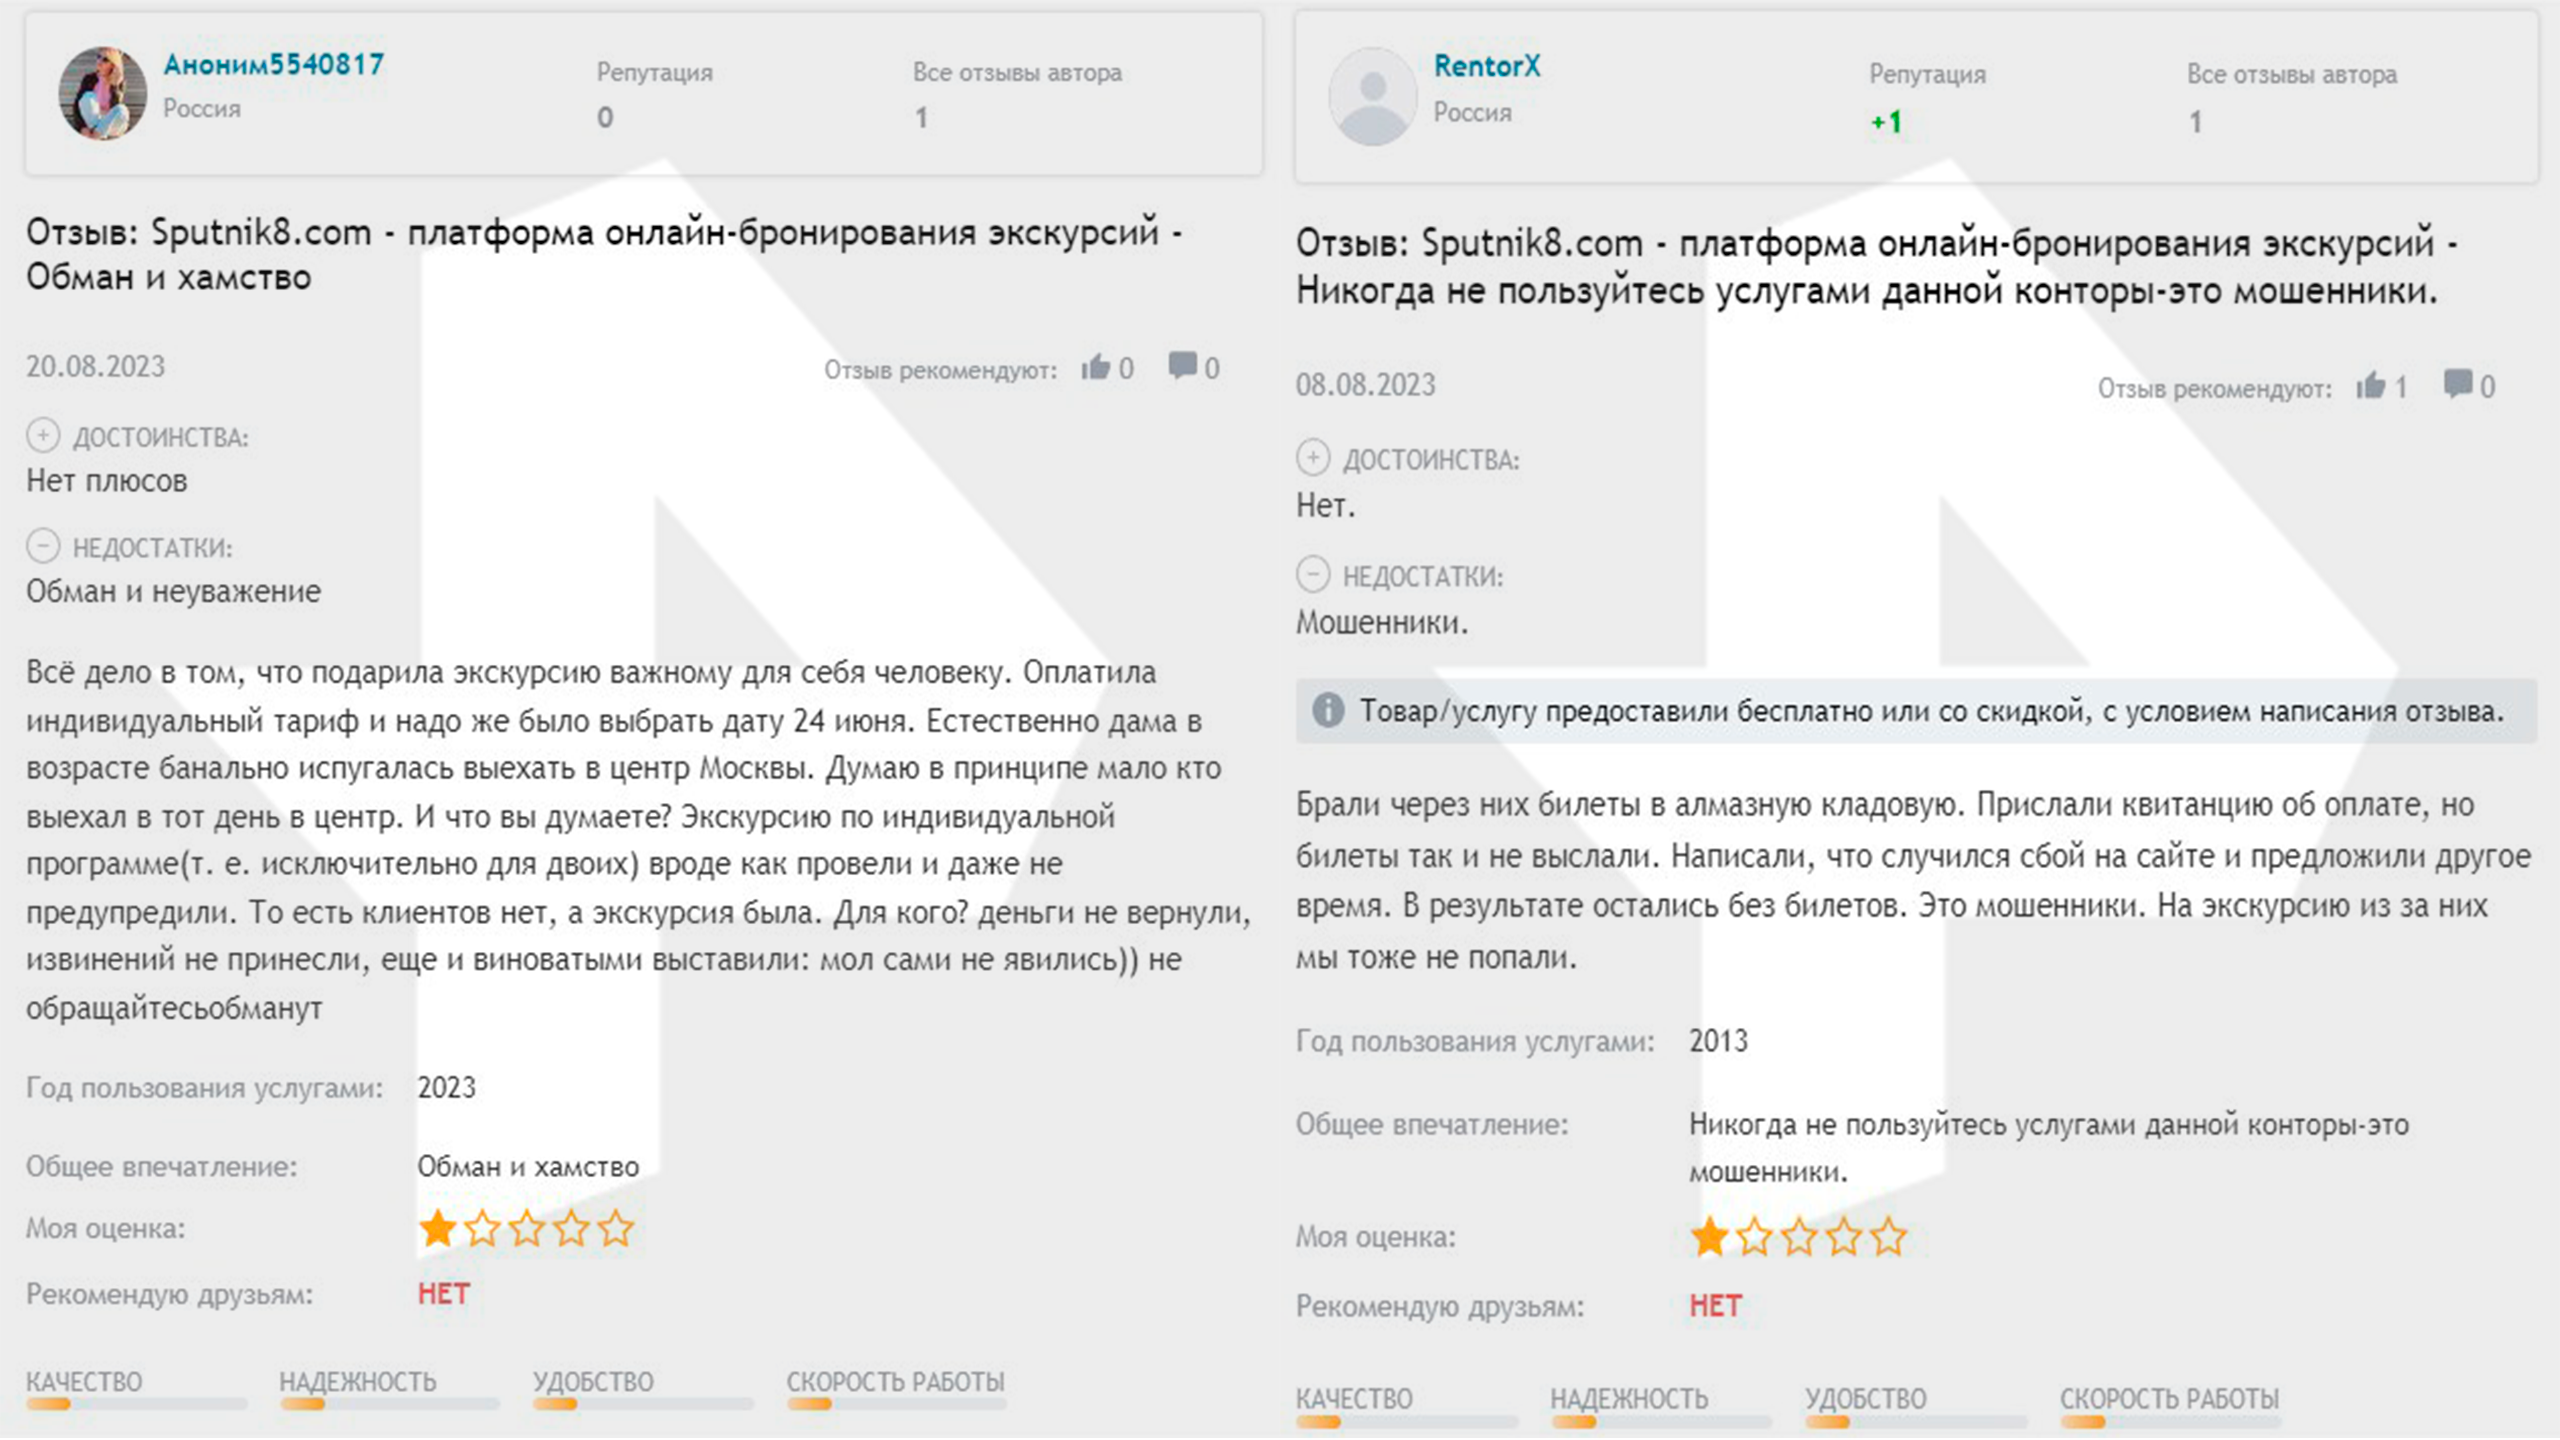
Task: Click minus icon beside Недостатки in RentorX review
Action: point(1313,575)
